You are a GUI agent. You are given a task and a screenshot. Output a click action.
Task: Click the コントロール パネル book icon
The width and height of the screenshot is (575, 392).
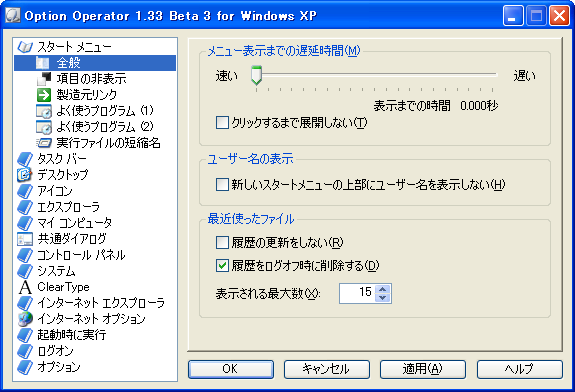click(25, 255)
